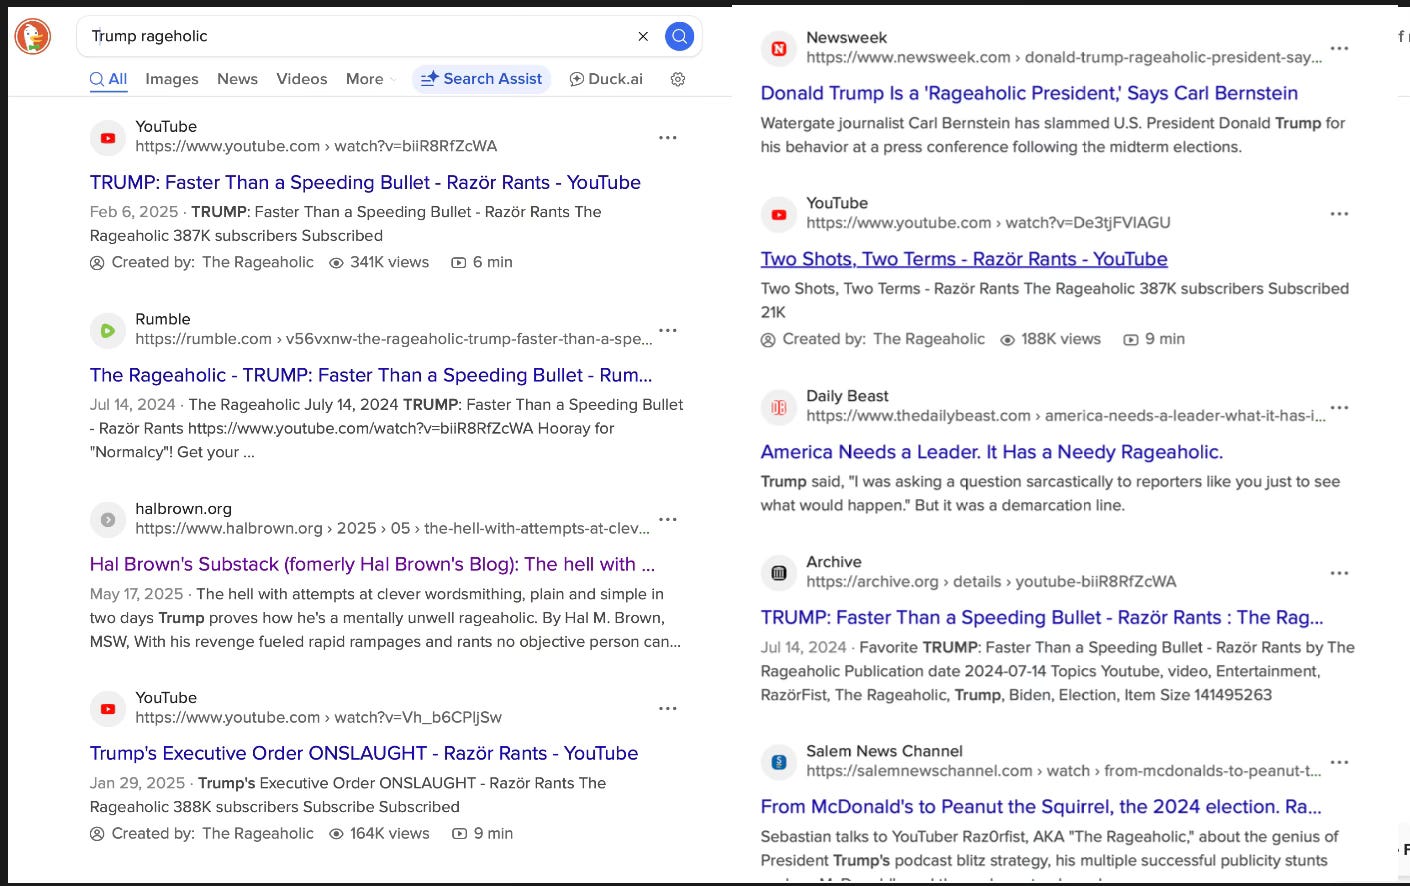Open options menu for Salem News result
This screenshot has width=1410, height=886.
[1340, 762]
